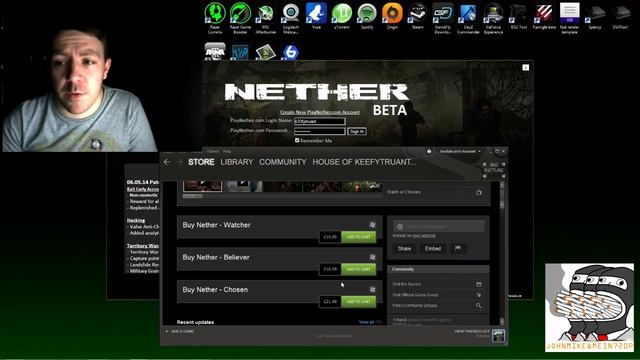This screenshot has height=360, width=640.
Task: Open HOUSE OF KEEFYTRUANT profile tab
Action: coord(364,162)
